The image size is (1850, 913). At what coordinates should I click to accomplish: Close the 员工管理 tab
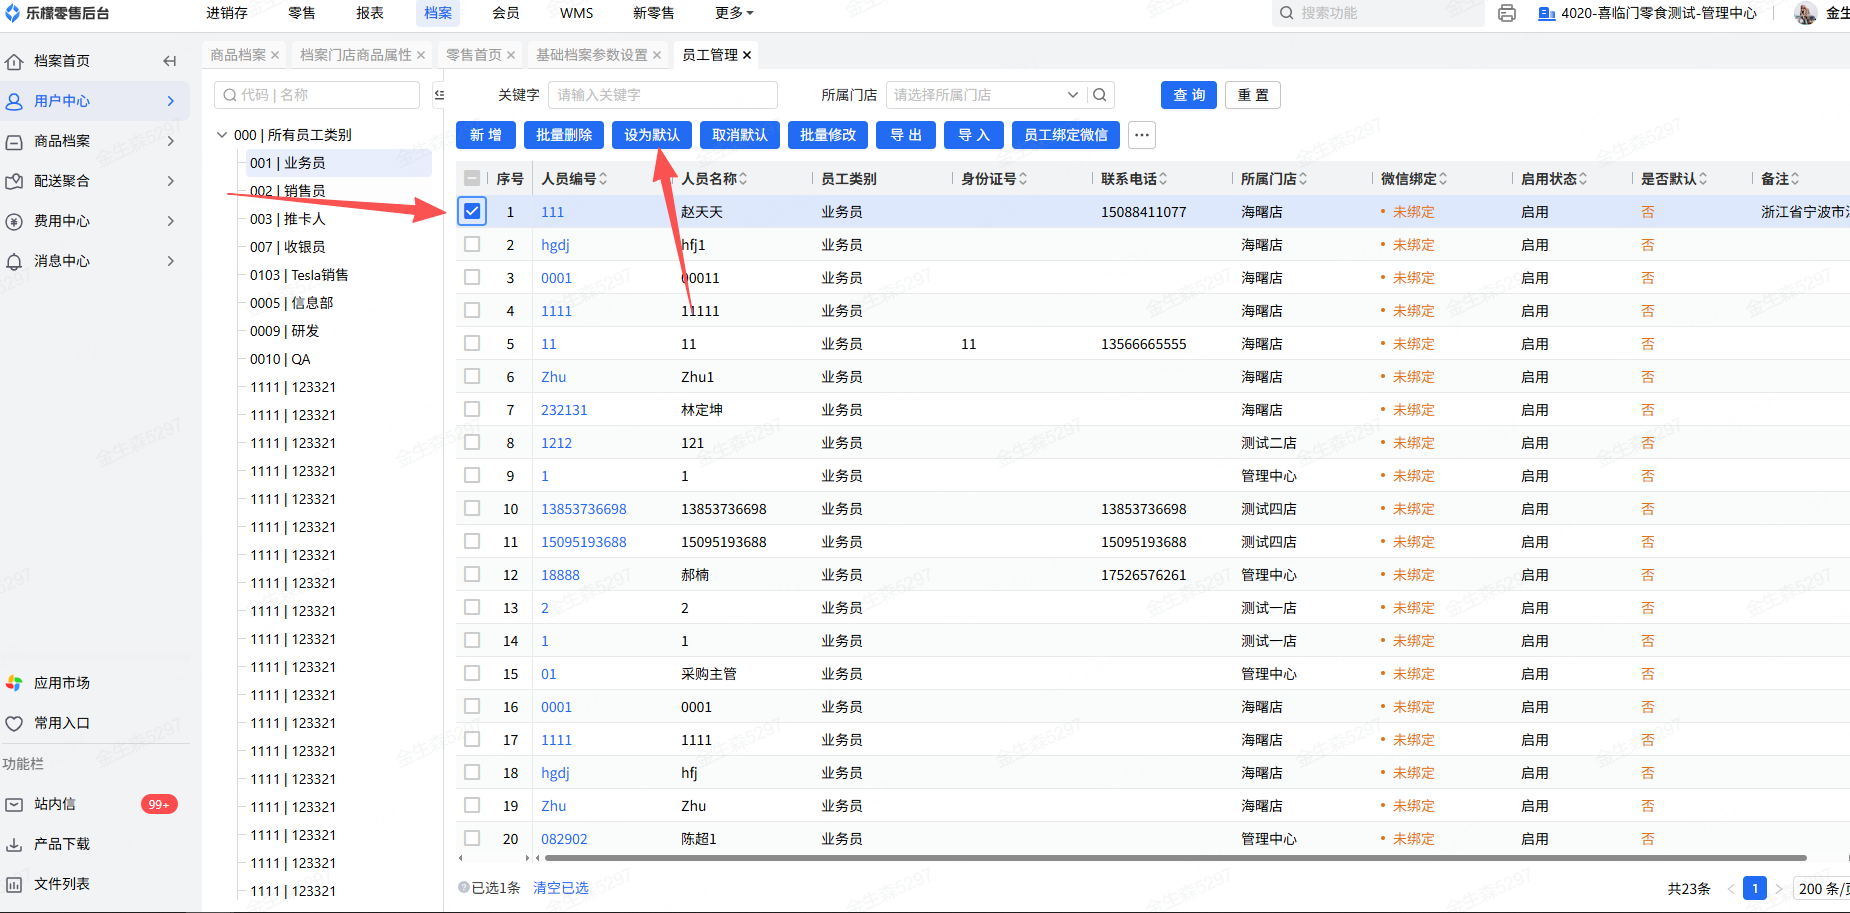(747, 55)
